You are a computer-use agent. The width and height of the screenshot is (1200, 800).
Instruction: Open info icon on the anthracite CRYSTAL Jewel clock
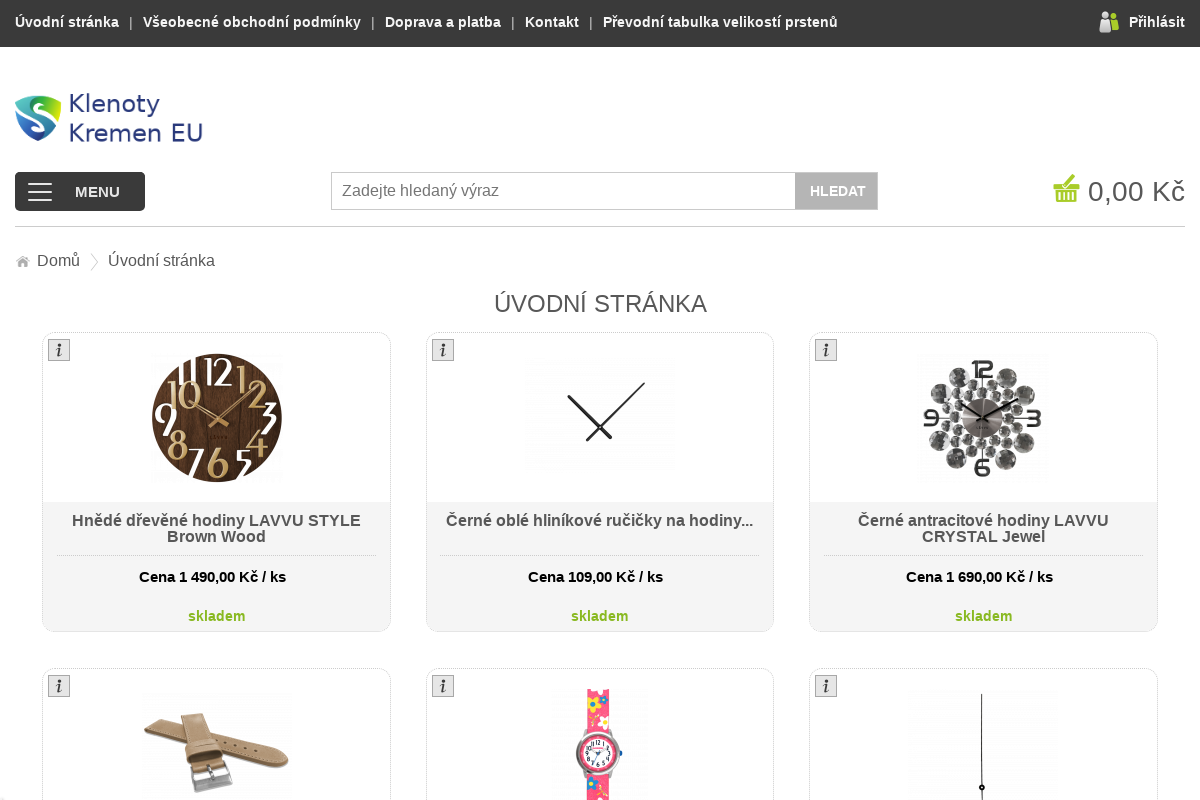click(x=825, y=349)
